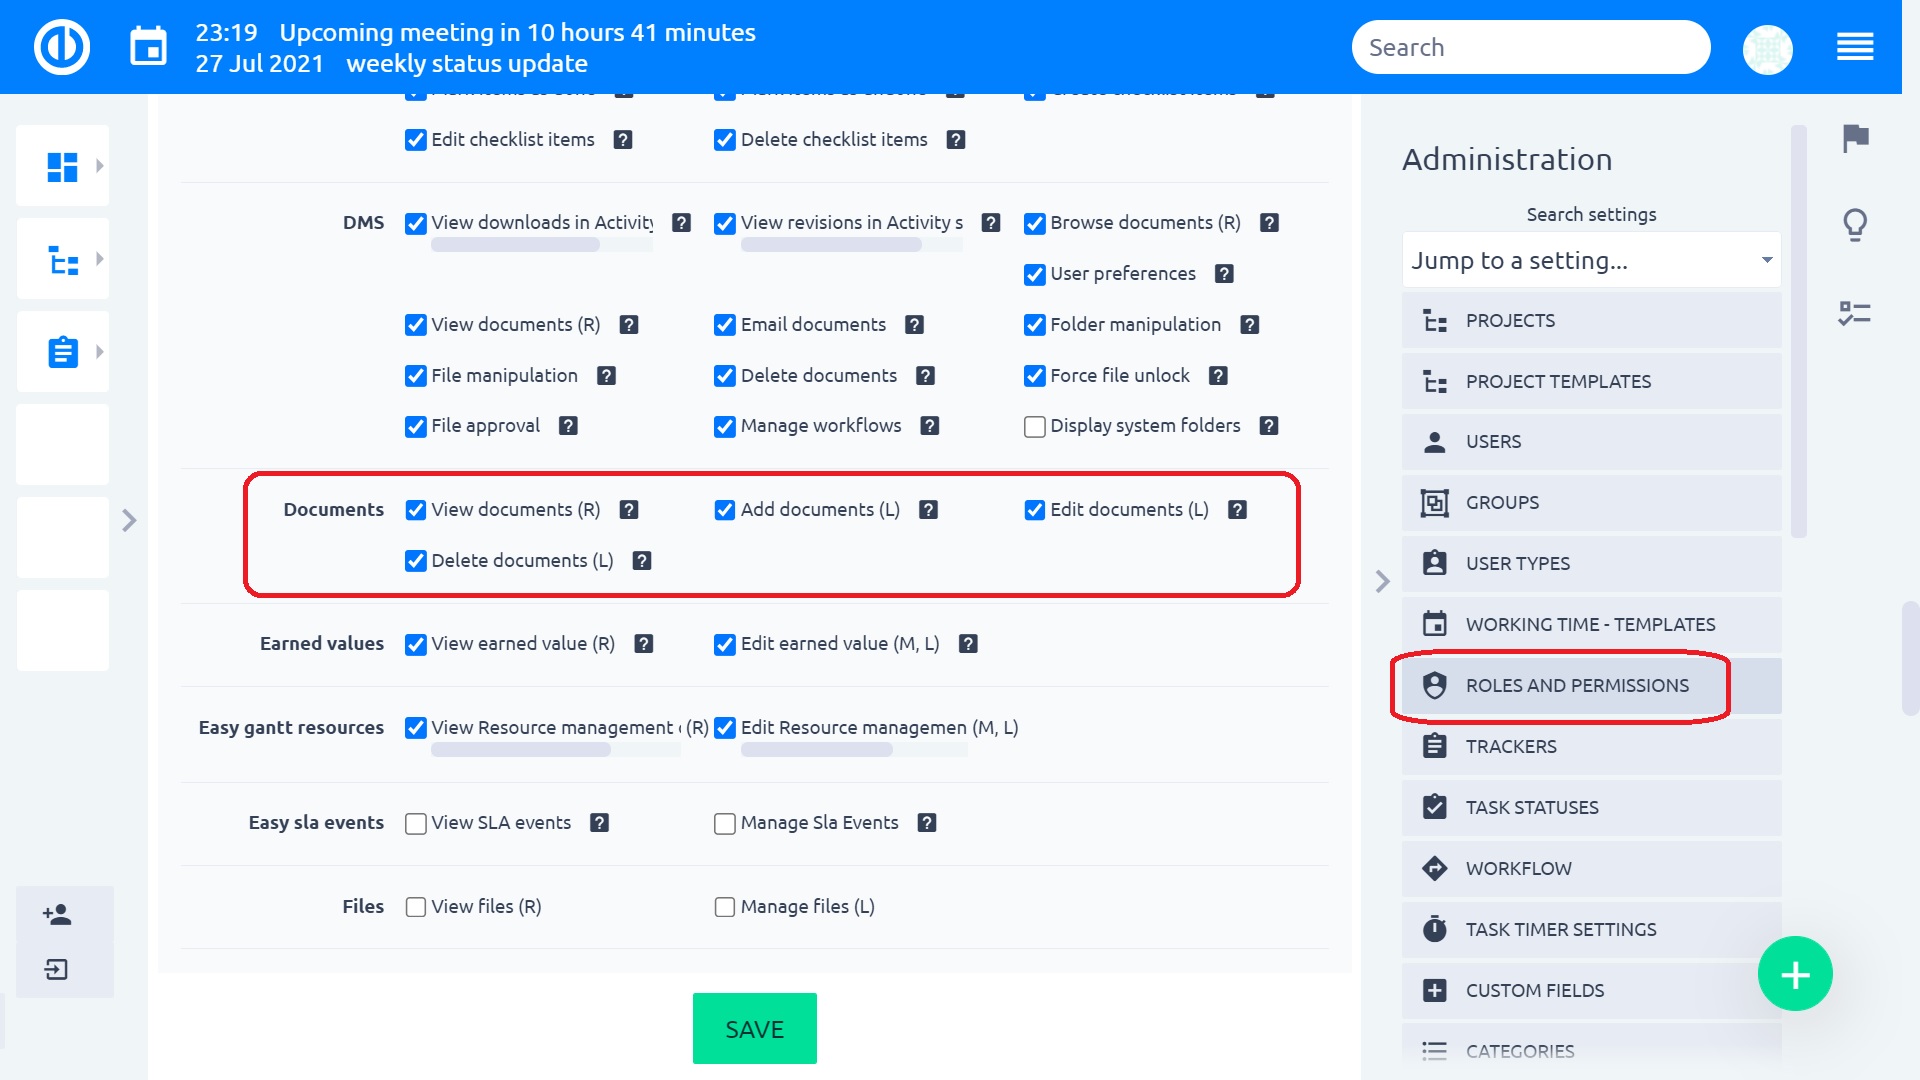Image resolution: width=1920 pixels, height=1080 pixels.
Task: Enable the Display system folders checkbox
Action: point(1034,426)
